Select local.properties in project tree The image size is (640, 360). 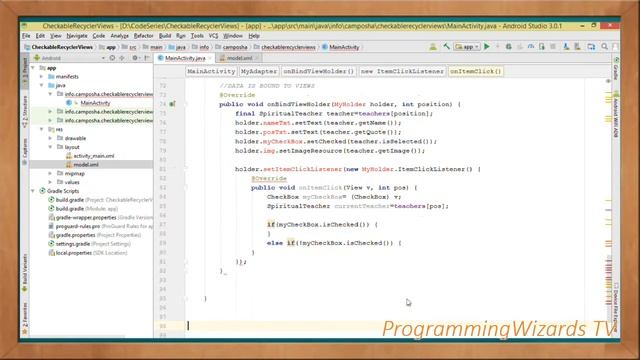[73, 253]
